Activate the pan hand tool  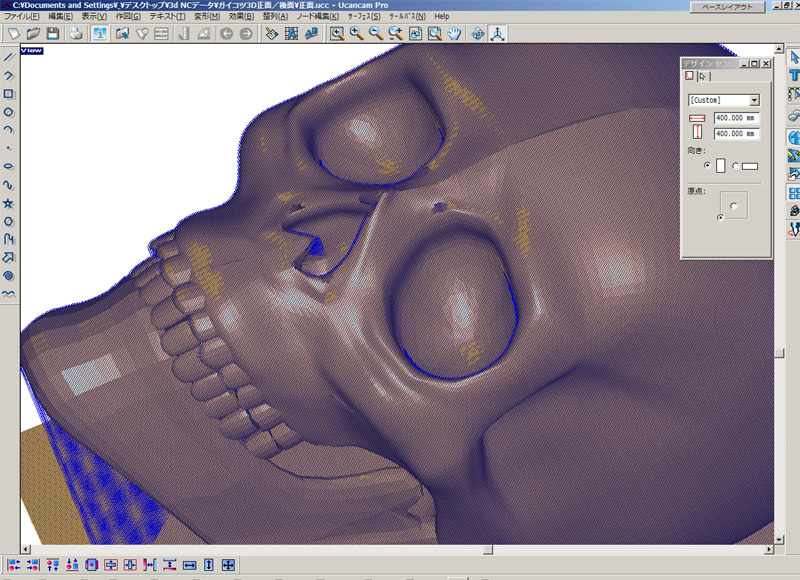coord(454,34)
